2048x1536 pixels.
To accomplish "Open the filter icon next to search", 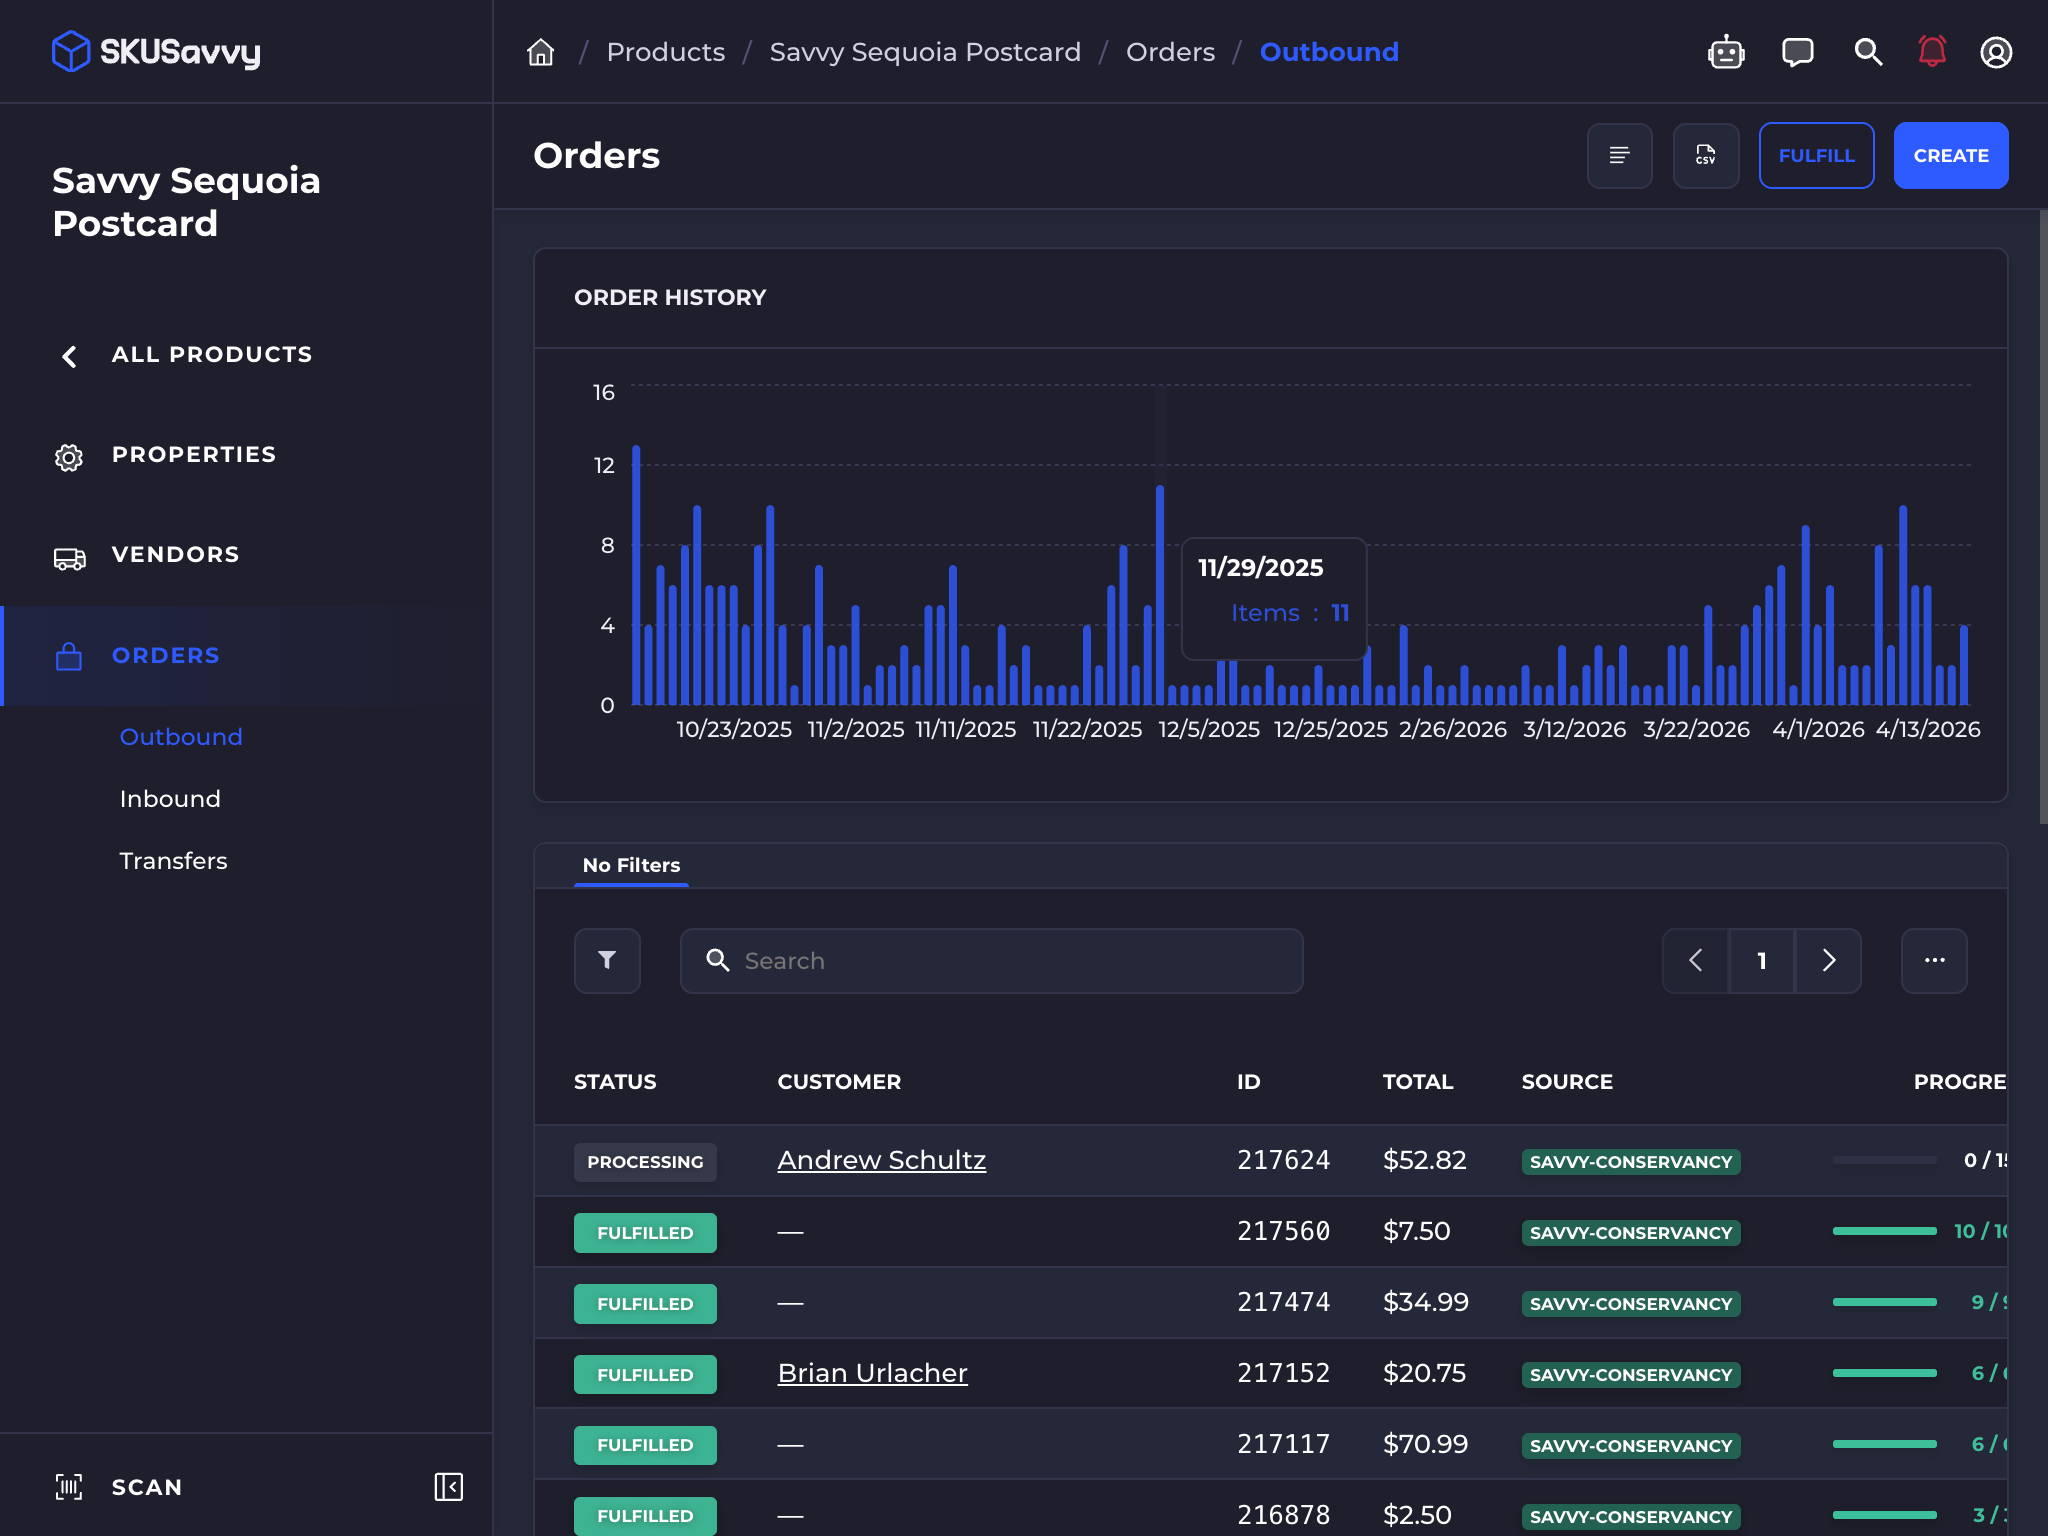I will [x=607, y=960].
